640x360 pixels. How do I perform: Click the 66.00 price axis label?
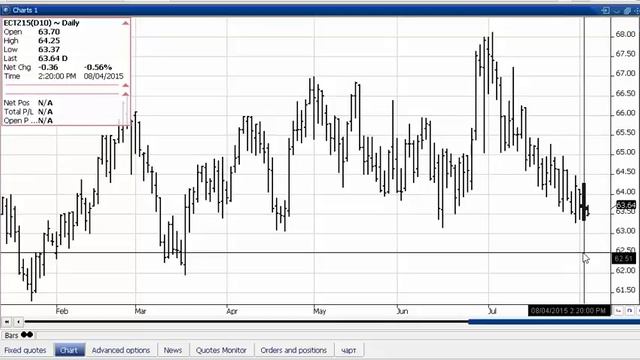tap(625, 113)
